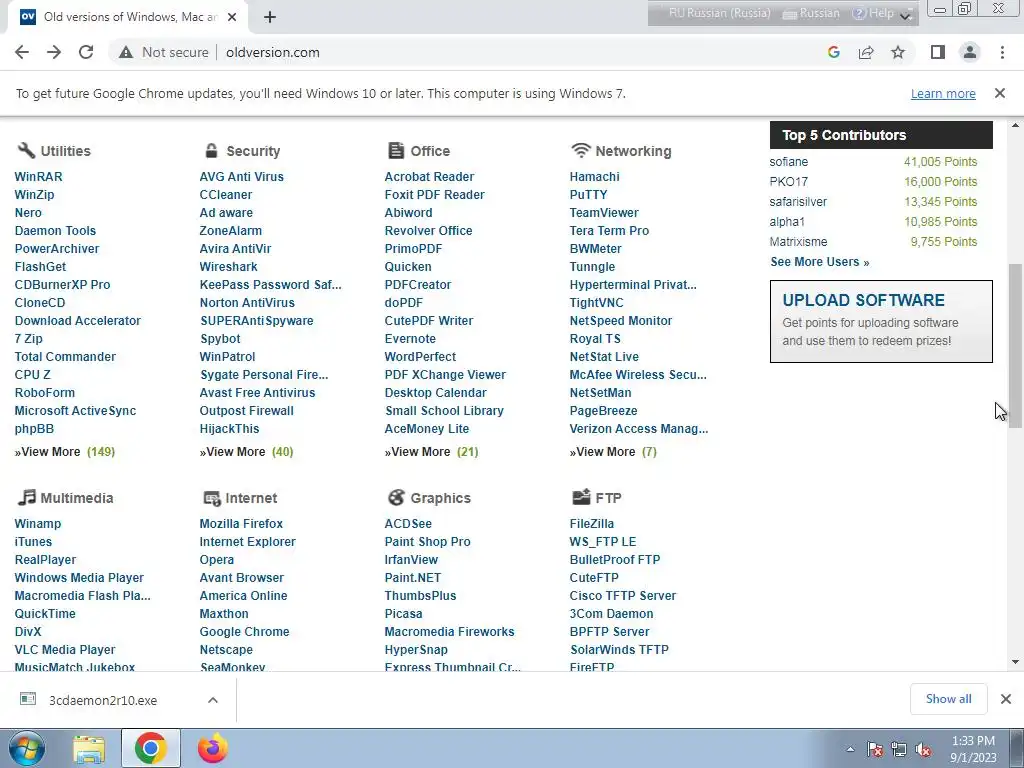The image size is (1024, 768).
Task: Click the Graphics category icon
Action: pyautogui.click(x=396, y=498)
